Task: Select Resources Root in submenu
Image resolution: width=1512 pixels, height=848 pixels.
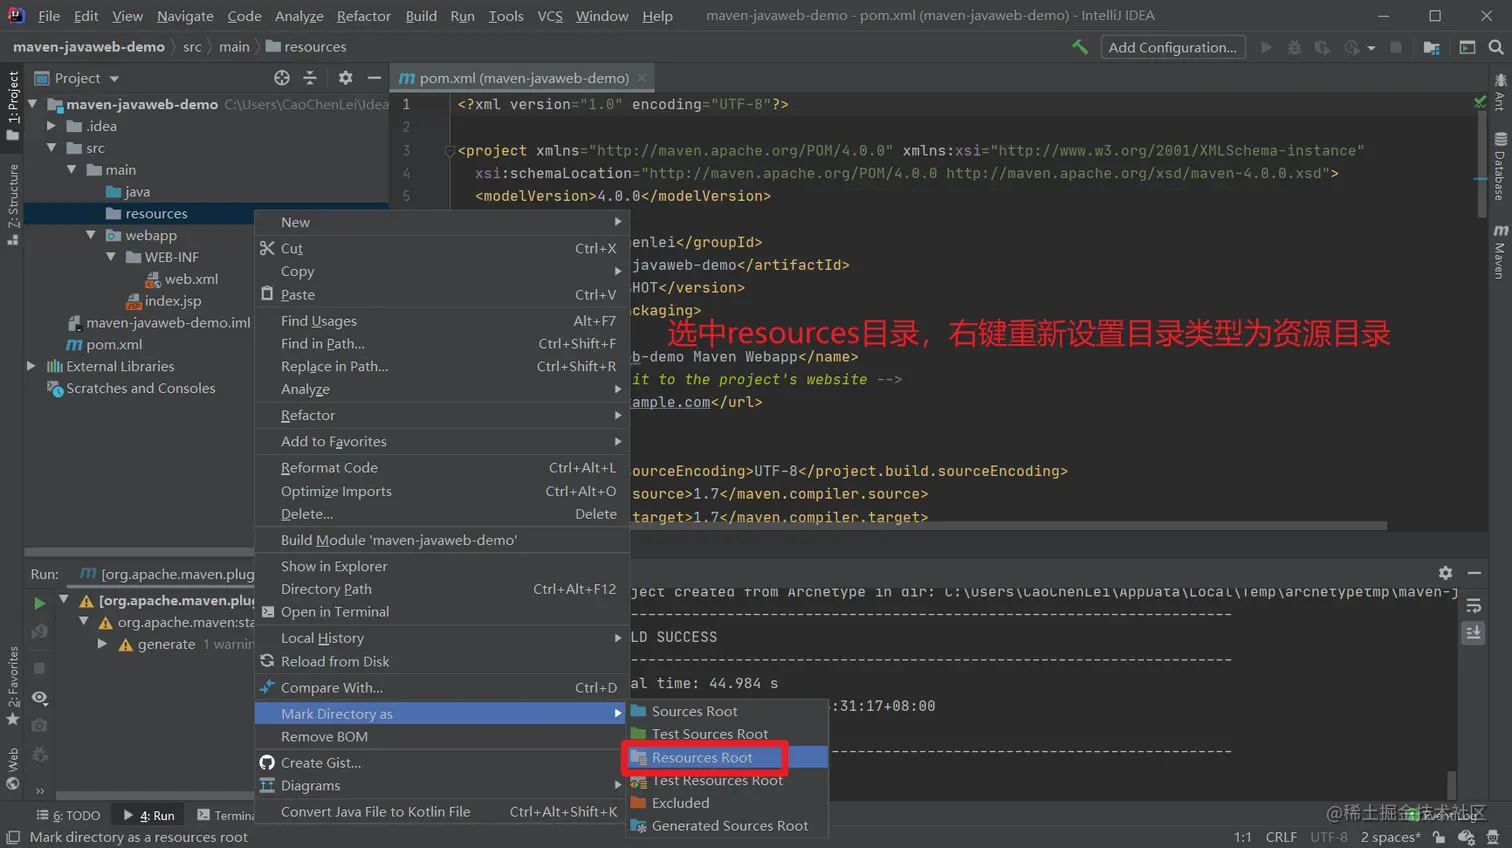Action: (727, 757)
